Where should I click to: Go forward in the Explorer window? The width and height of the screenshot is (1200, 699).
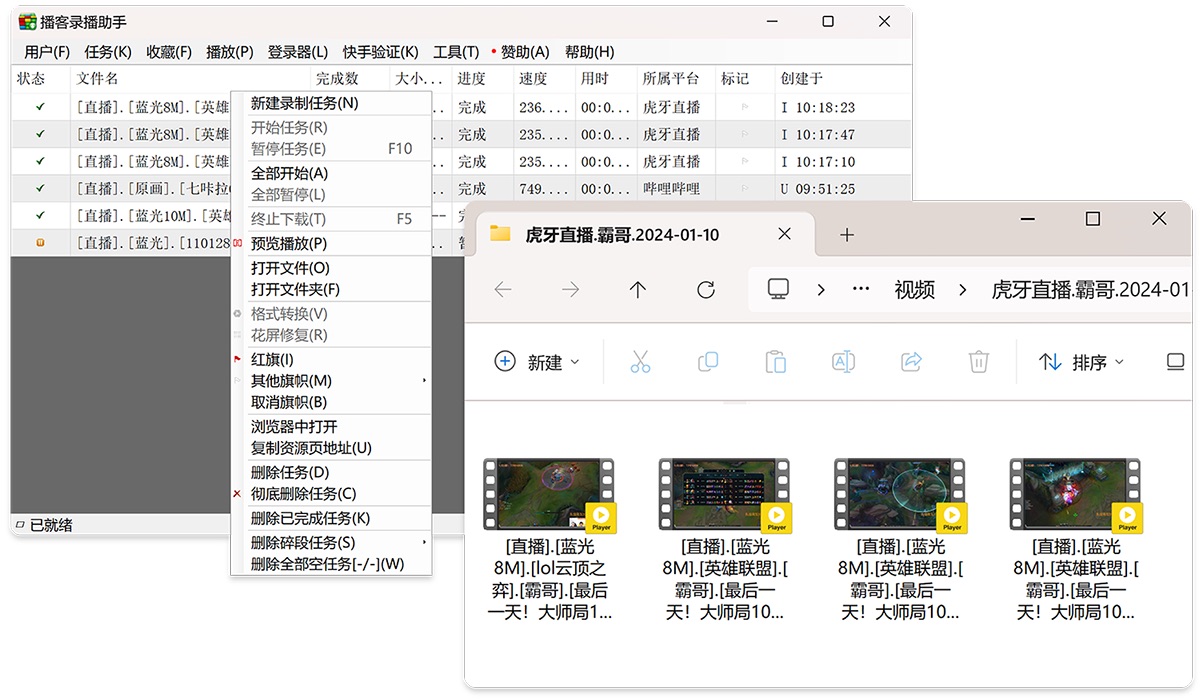pos(570,289)
